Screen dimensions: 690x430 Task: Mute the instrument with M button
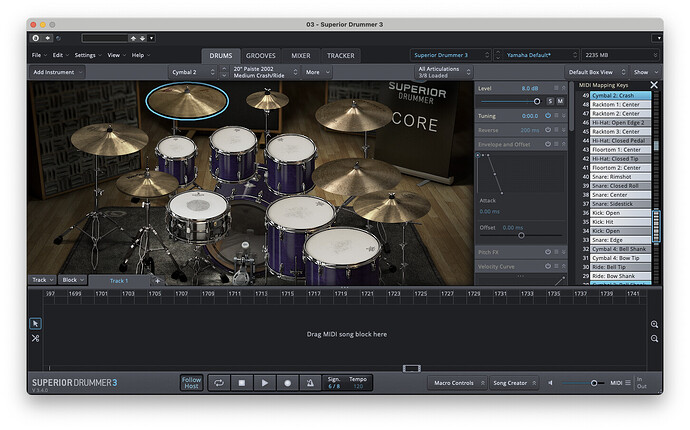[x=560, y=101]
